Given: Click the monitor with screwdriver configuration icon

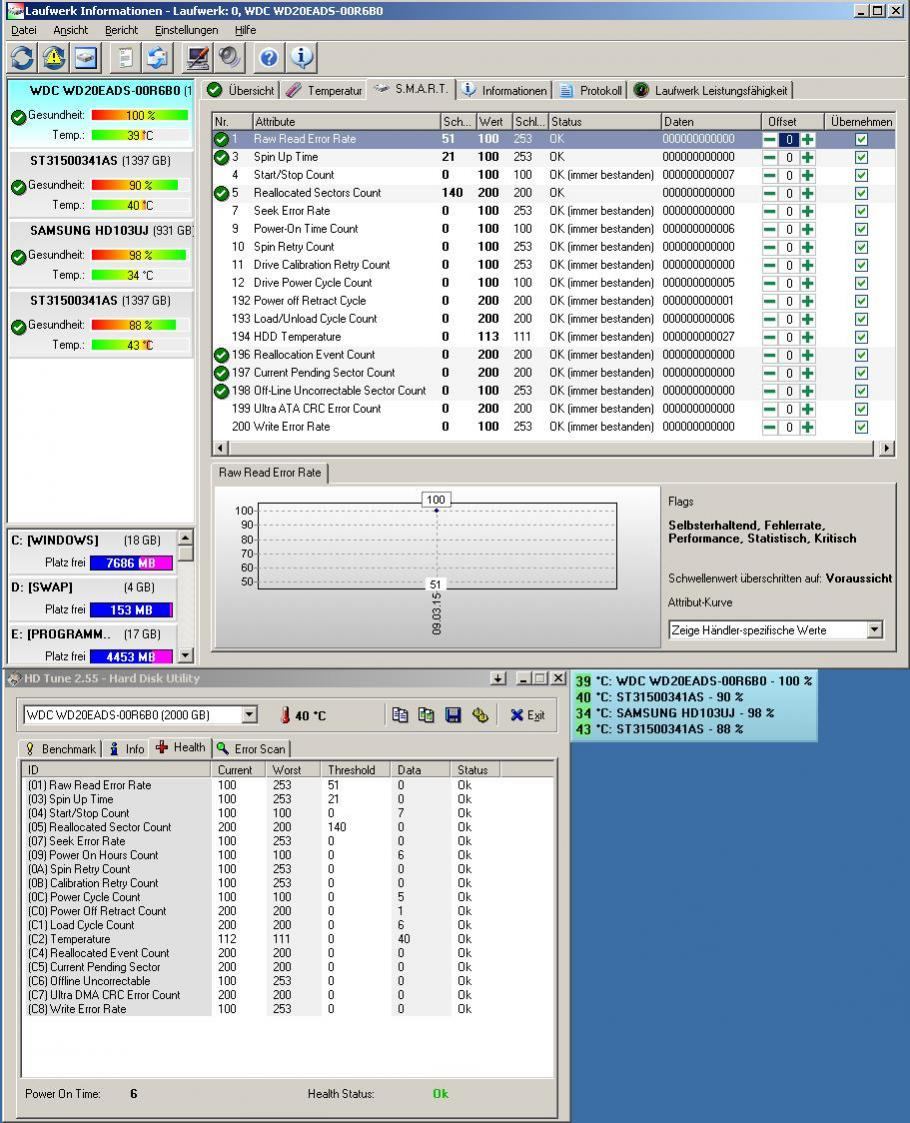Looking at the screenshot, I should (197, 57).
